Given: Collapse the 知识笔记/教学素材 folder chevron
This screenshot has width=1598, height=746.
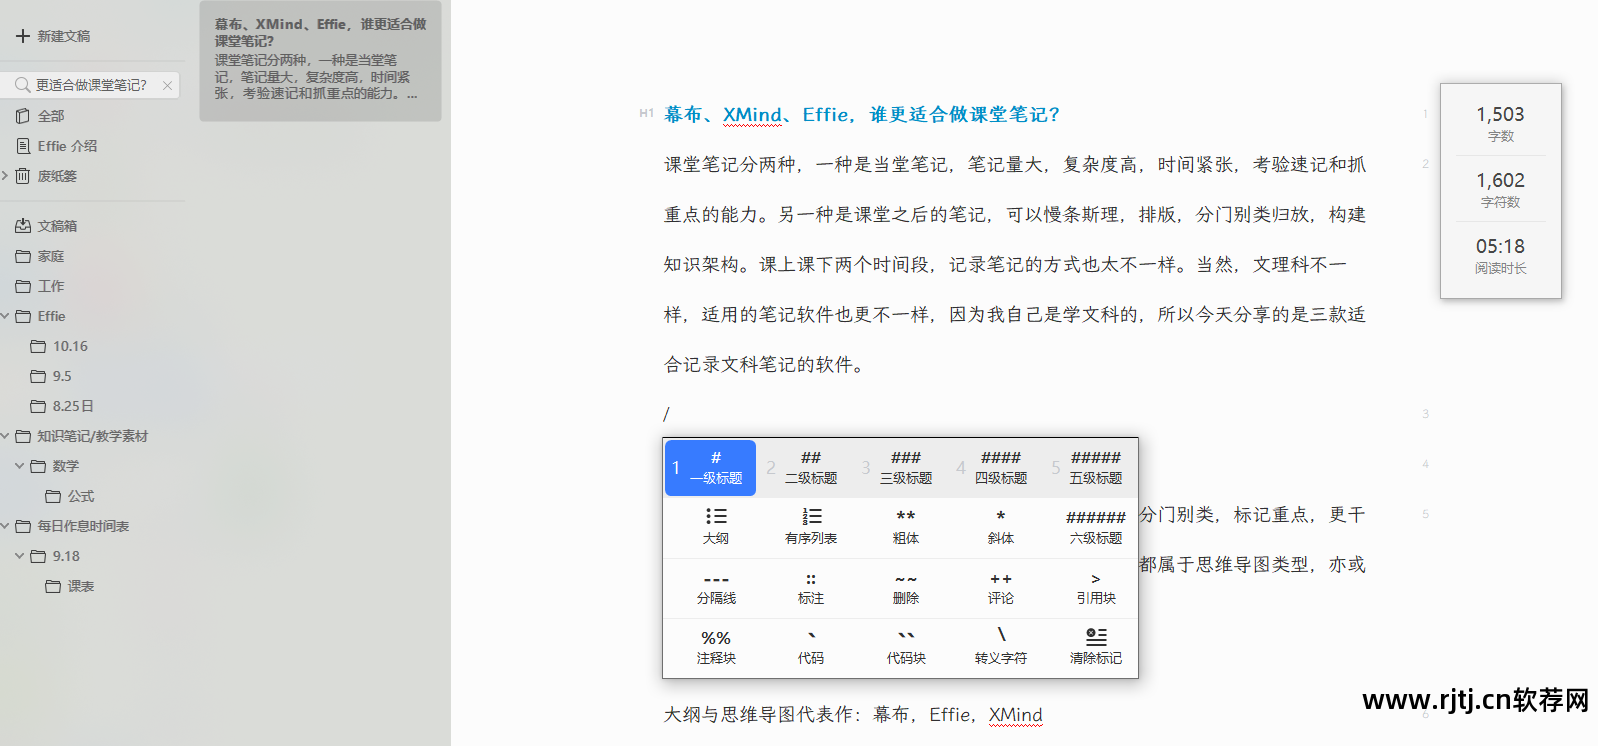Looking at the screenshot, I should pyautogui.click(x=5, y=436).
